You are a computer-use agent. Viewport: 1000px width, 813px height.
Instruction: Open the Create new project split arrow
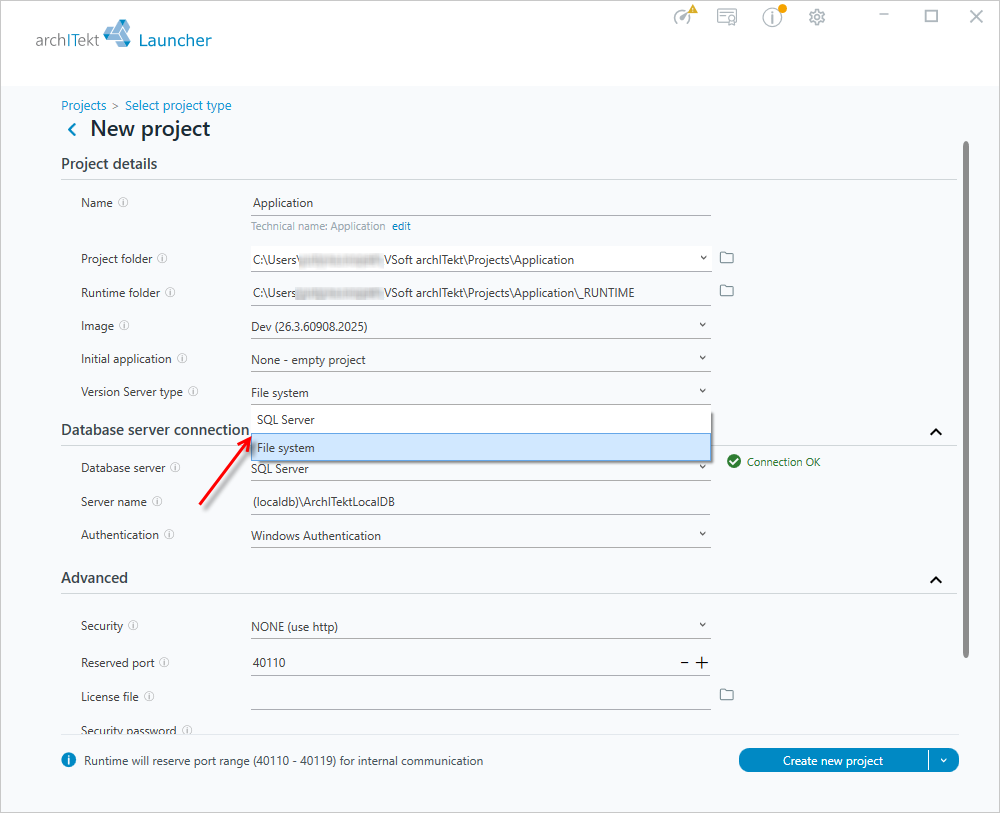[x=944, y=760]
